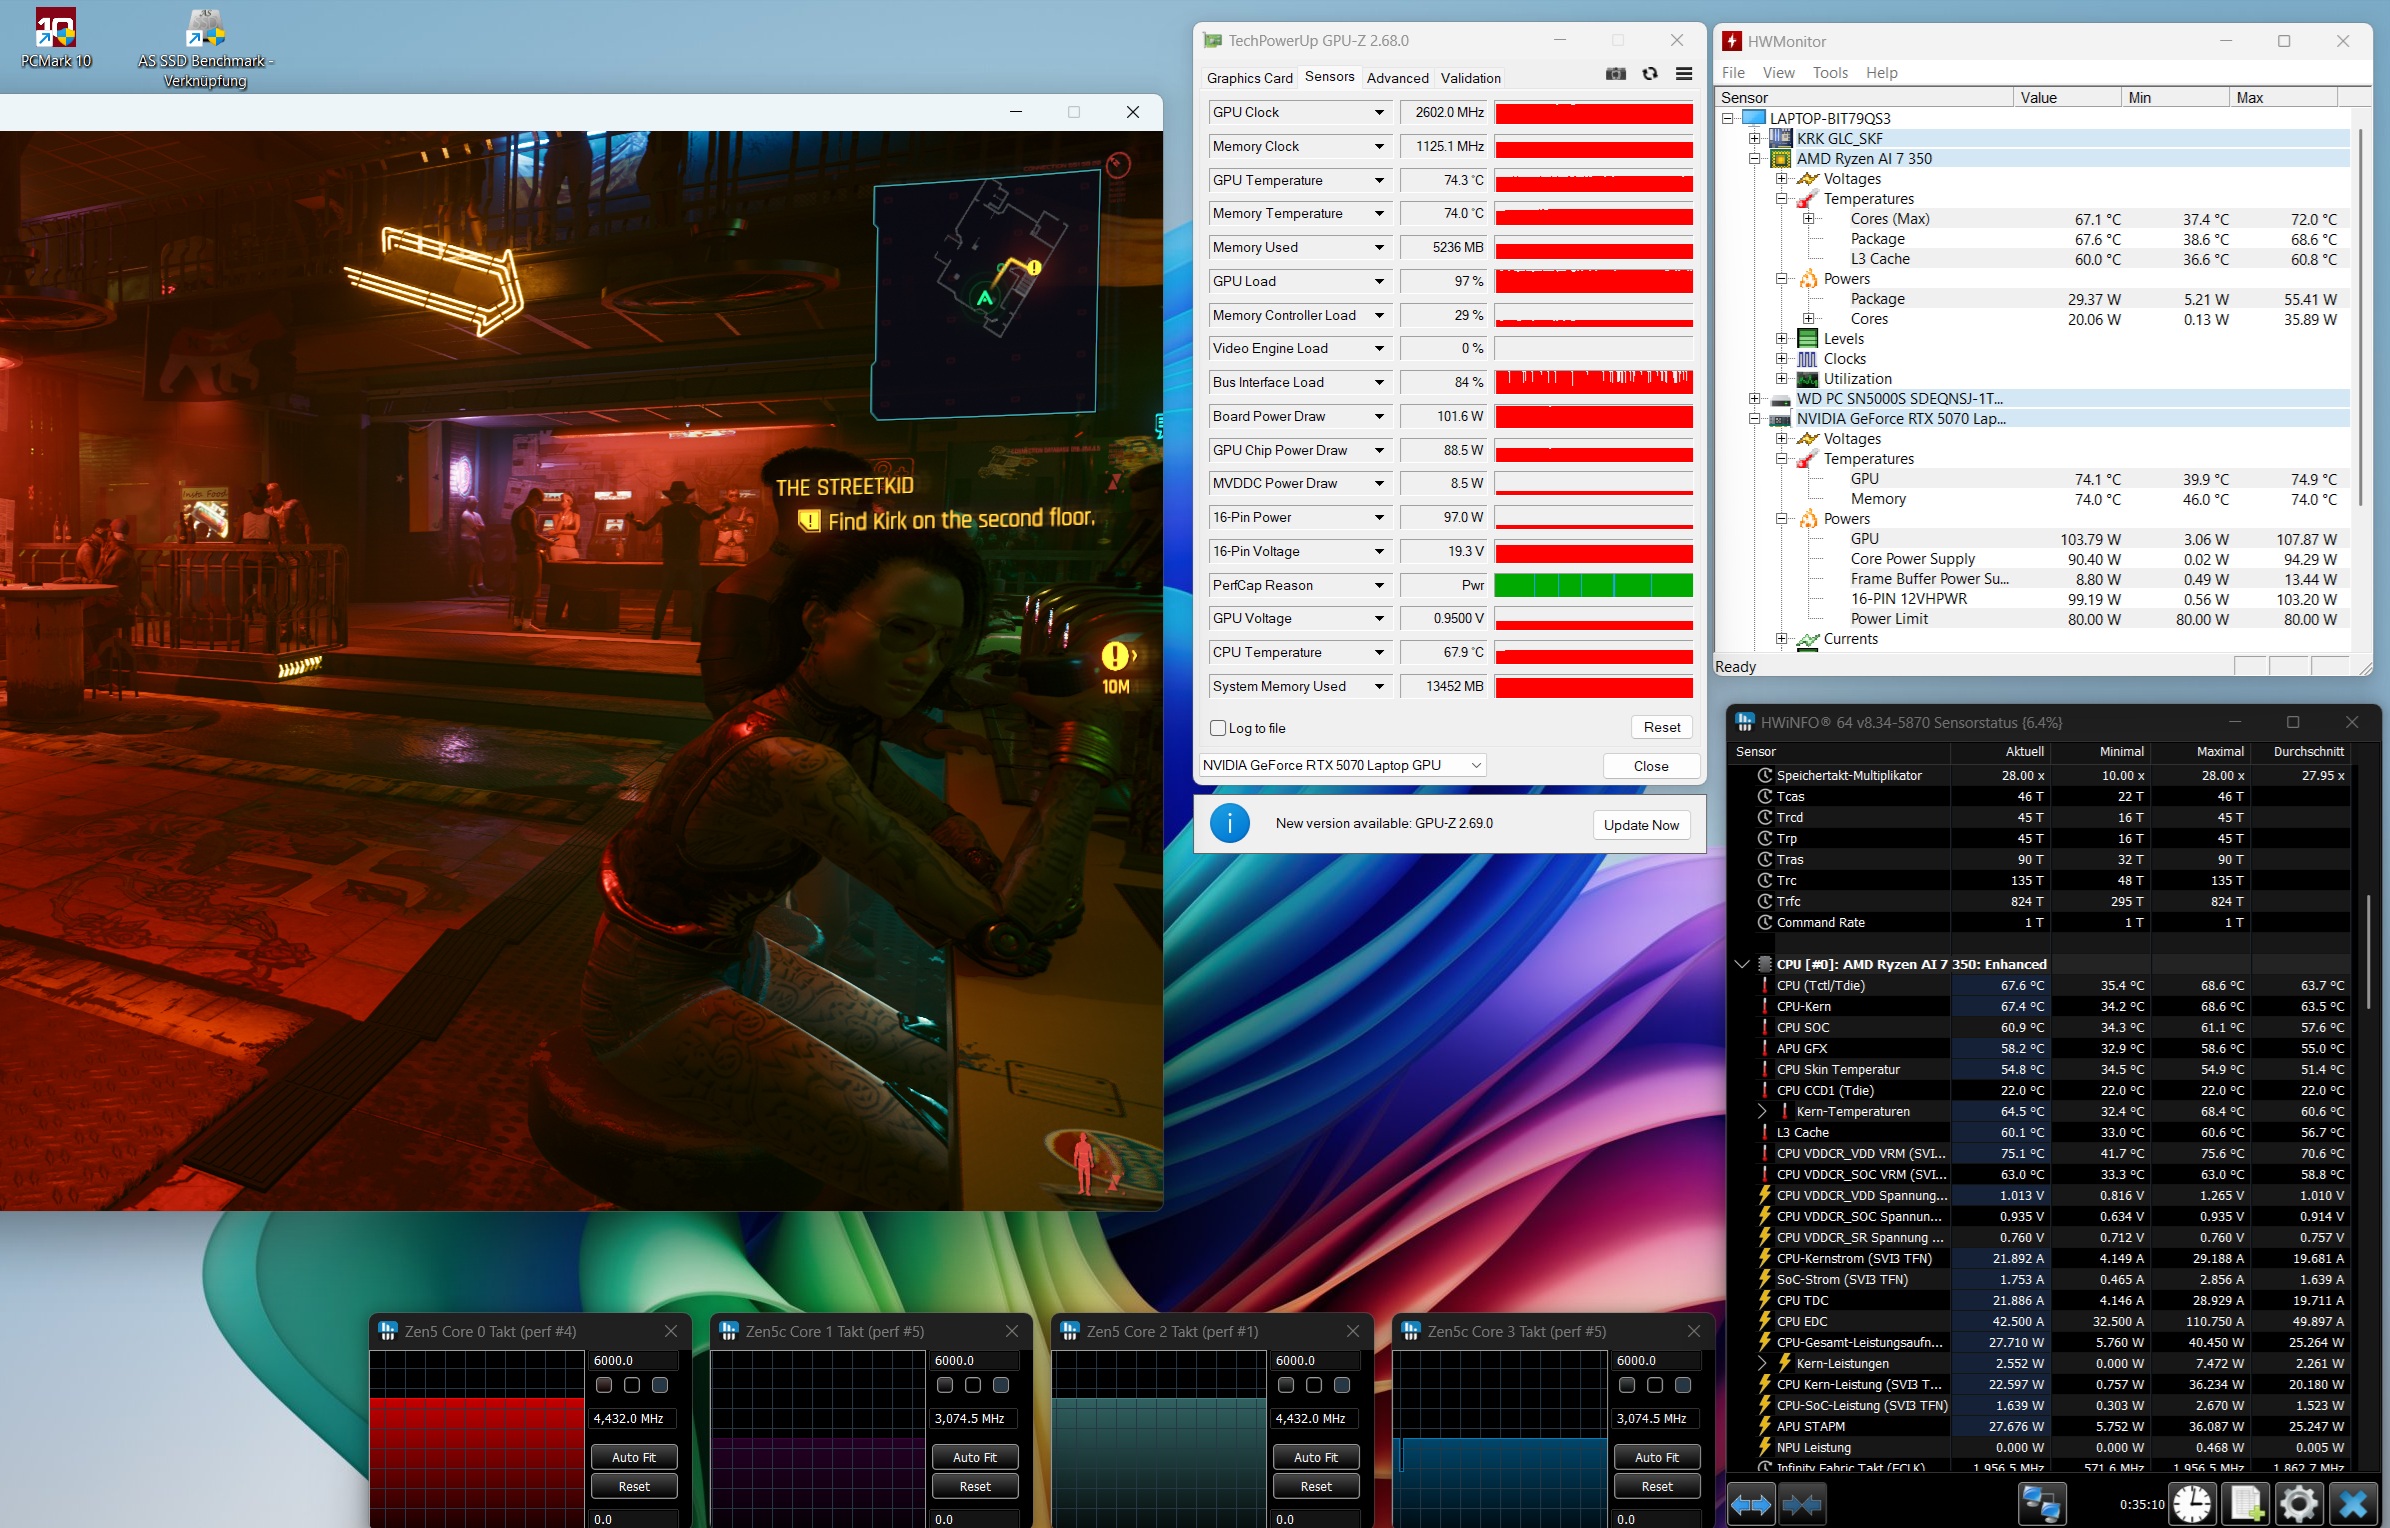The height and width of the screenshot is (1528, 2390).
Task: Click HWiNFO network computers icon
Action: point(2041,1504)
